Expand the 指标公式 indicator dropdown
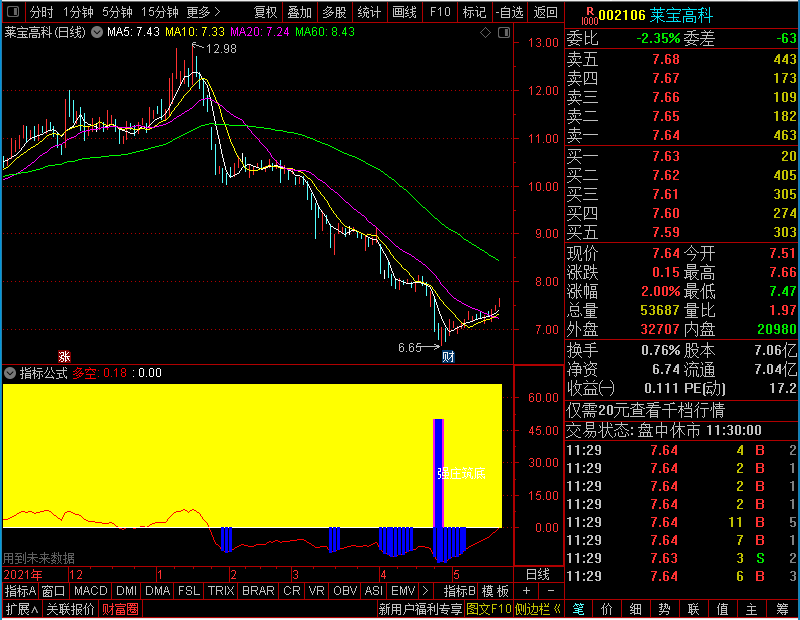The height and width of the screenshot is (620, 800). click(x=9, y=373)
